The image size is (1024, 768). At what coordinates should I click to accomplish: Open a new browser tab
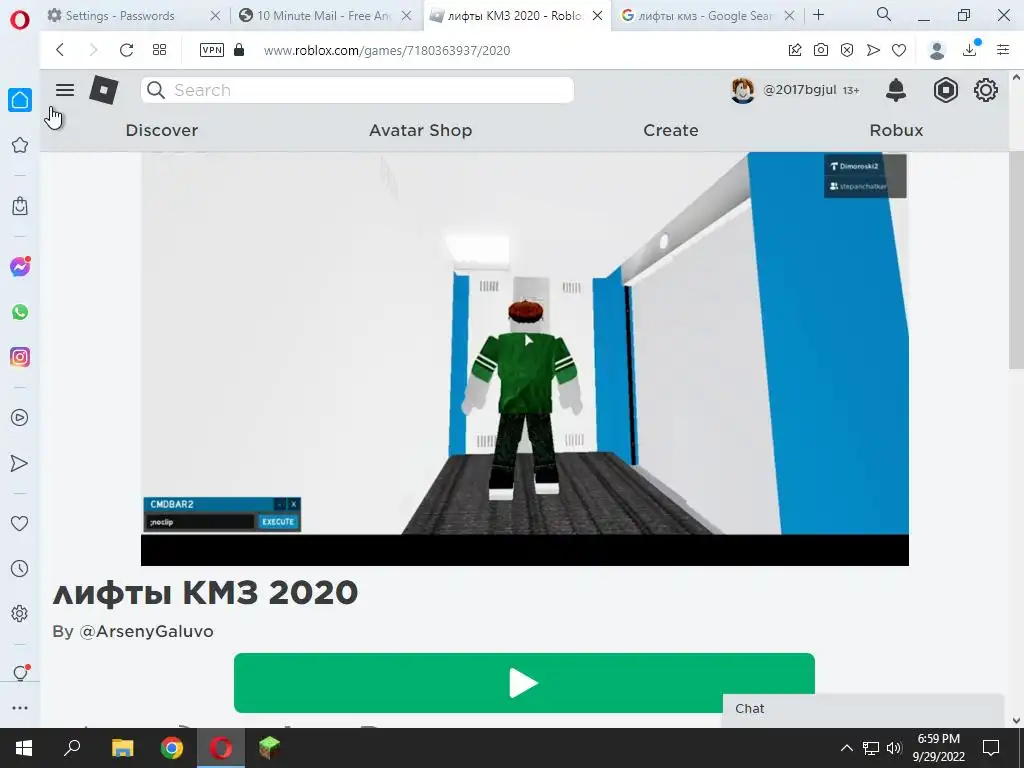tap(818, 15)
